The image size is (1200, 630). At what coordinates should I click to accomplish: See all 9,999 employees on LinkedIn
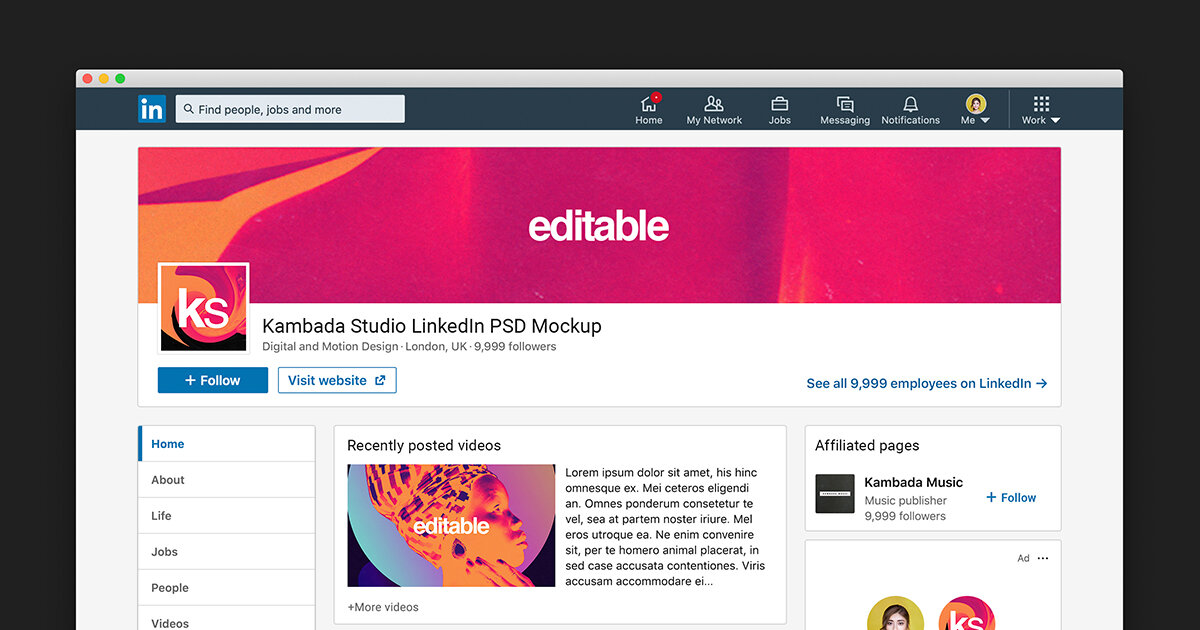(926, 383)
